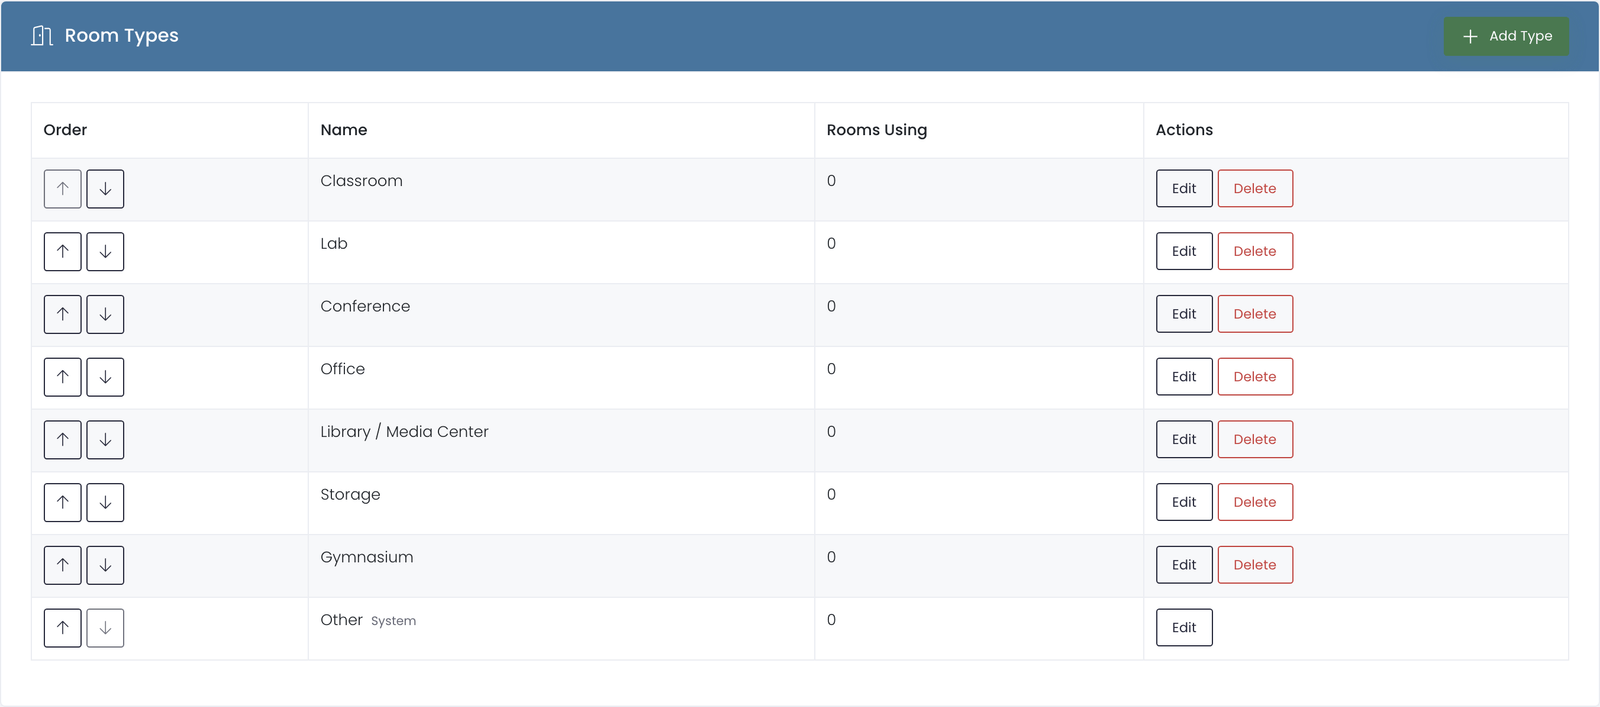Move Gymnasium up one row

pyautogui.click(x=63, y=565)
